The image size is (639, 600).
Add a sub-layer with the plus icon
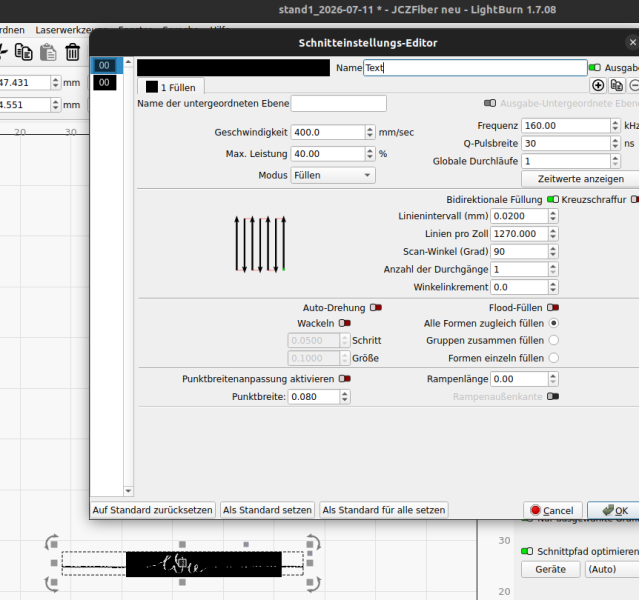coord(598,85)
